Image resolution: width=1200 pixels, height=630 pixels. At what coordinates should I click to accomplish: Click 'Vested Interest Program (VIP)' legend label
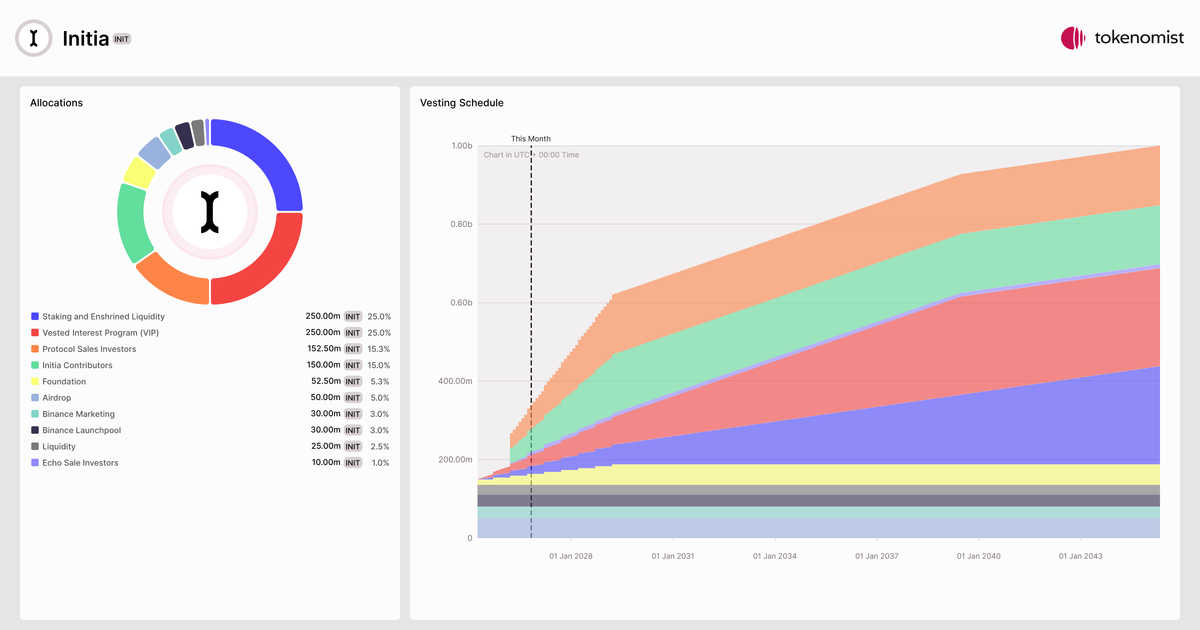click(101, 332)
